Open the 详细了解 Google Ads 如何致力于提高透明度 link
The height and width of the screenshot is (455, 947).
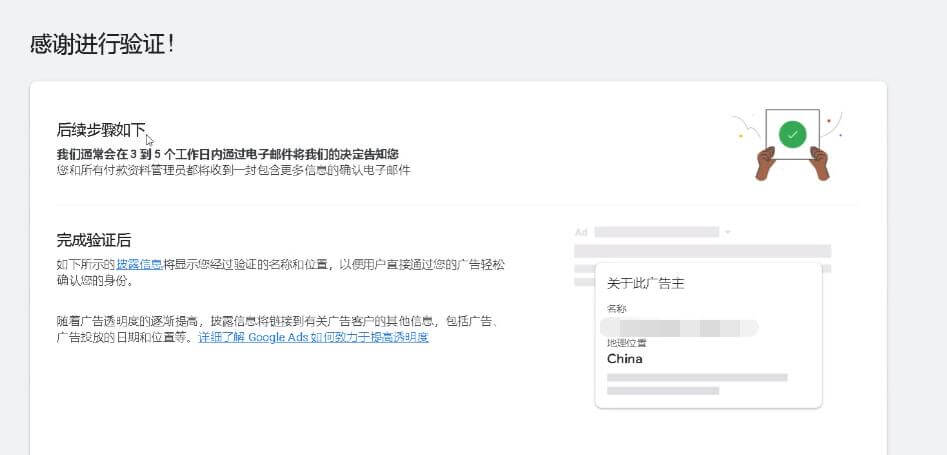coord(313,337)
